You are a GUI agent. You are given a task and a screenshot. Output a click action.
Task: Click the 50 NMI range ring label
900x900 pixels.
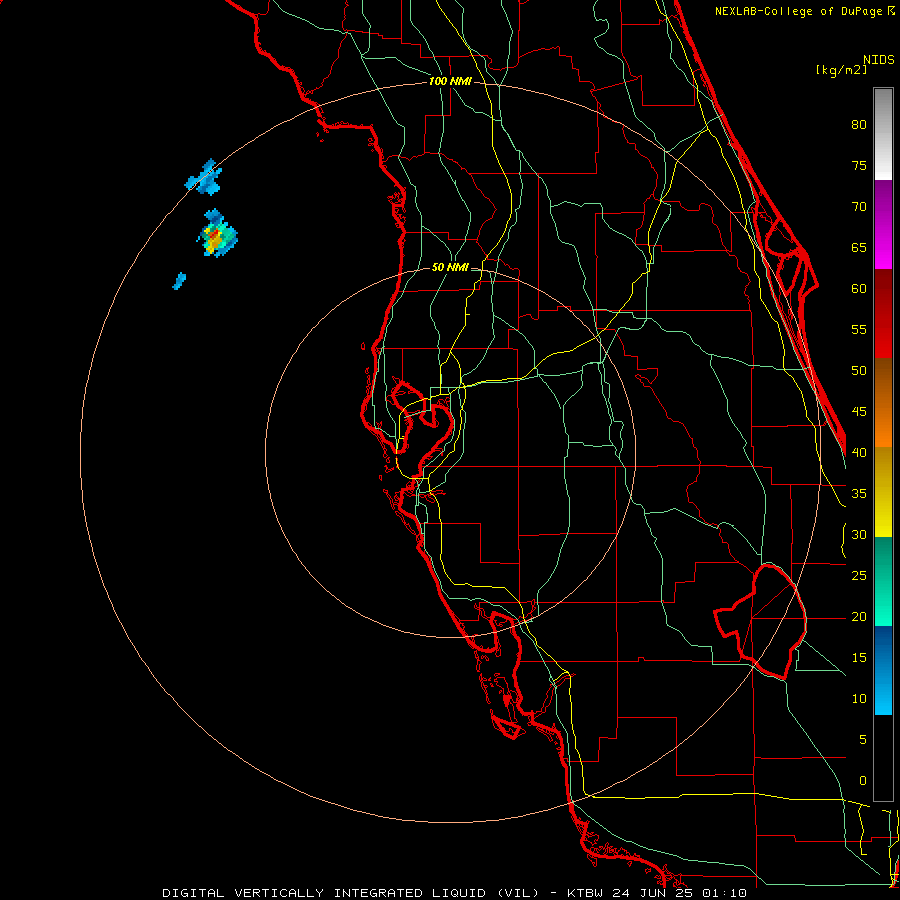point(450,267)
